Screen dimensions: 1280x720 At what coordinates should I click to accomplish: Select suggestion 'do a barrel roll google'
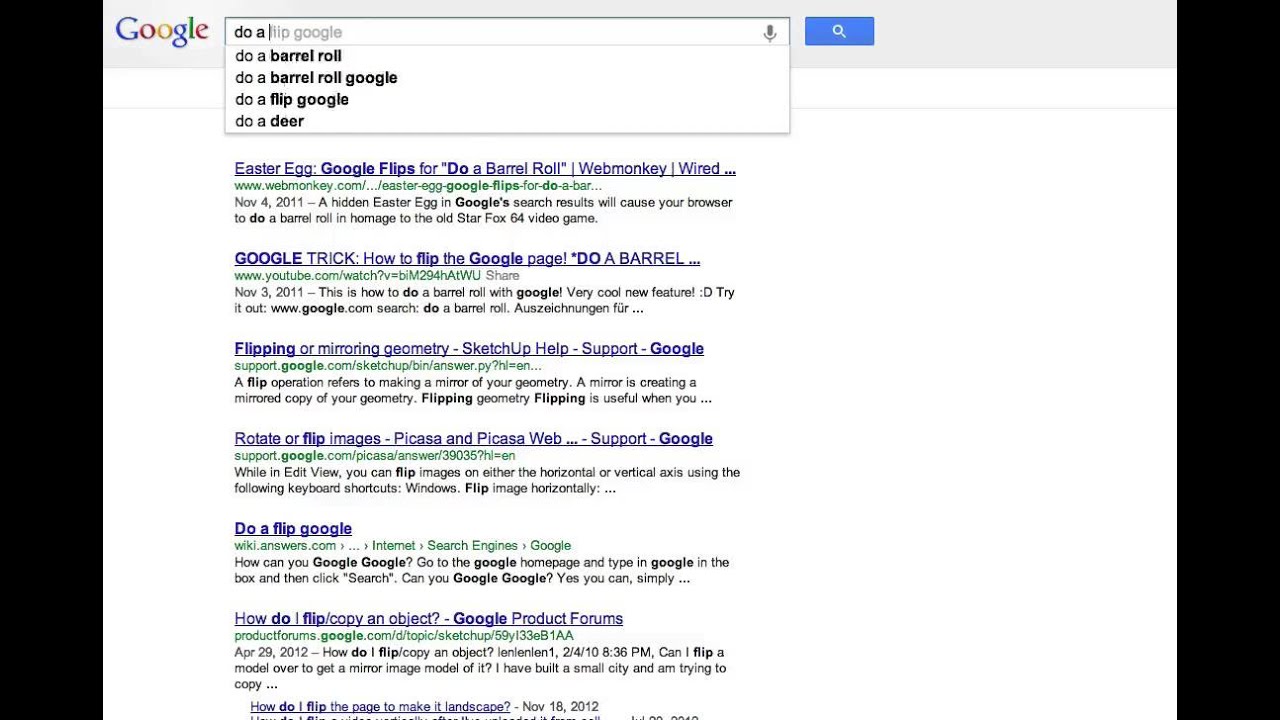coord(507,78)
